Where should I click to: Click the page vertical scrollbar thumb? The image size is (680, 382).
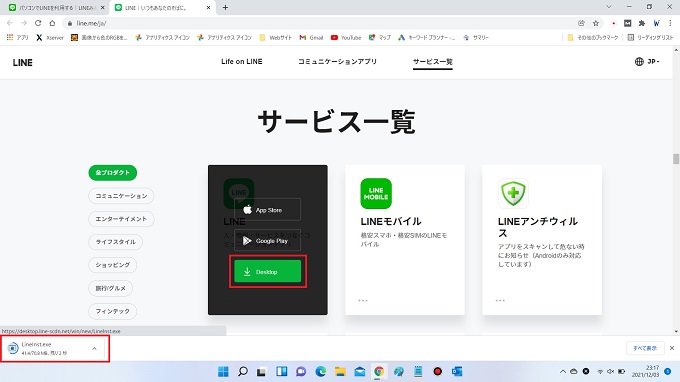pos(676,159)
